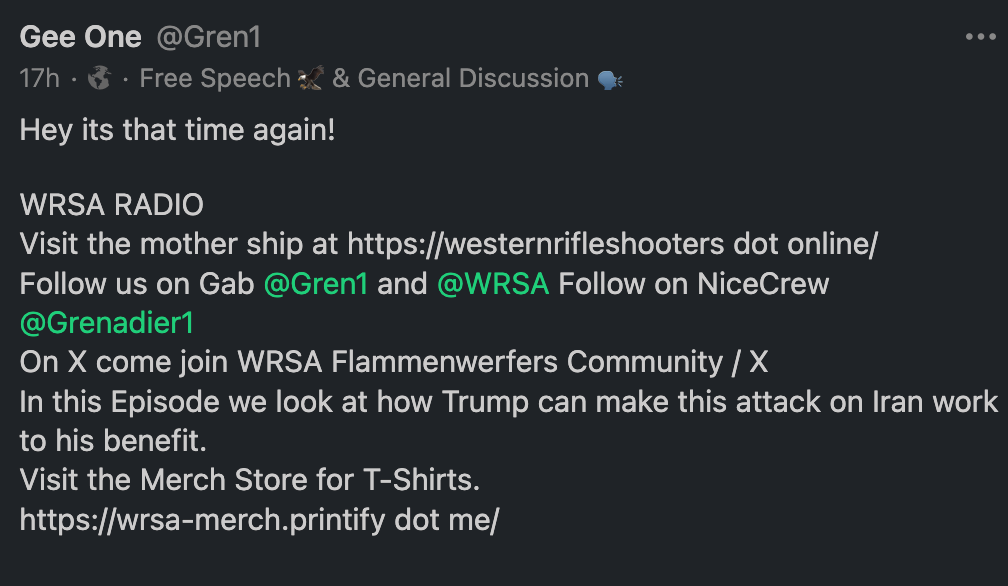Open Gee One's profile from display name
Image resolution: width=1008 pixels, height=586 pixels.
pos(80,38)
